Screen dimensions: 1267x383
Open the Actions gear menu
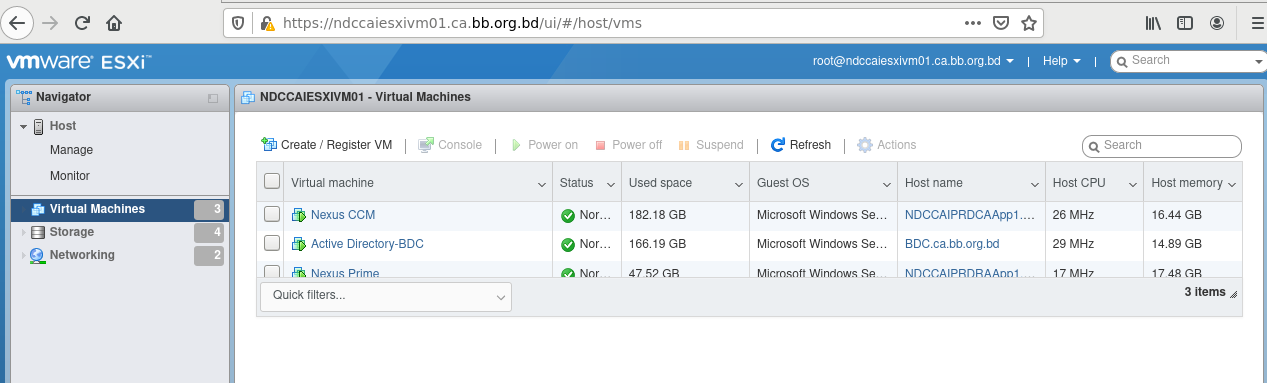[x=886, y=145]
